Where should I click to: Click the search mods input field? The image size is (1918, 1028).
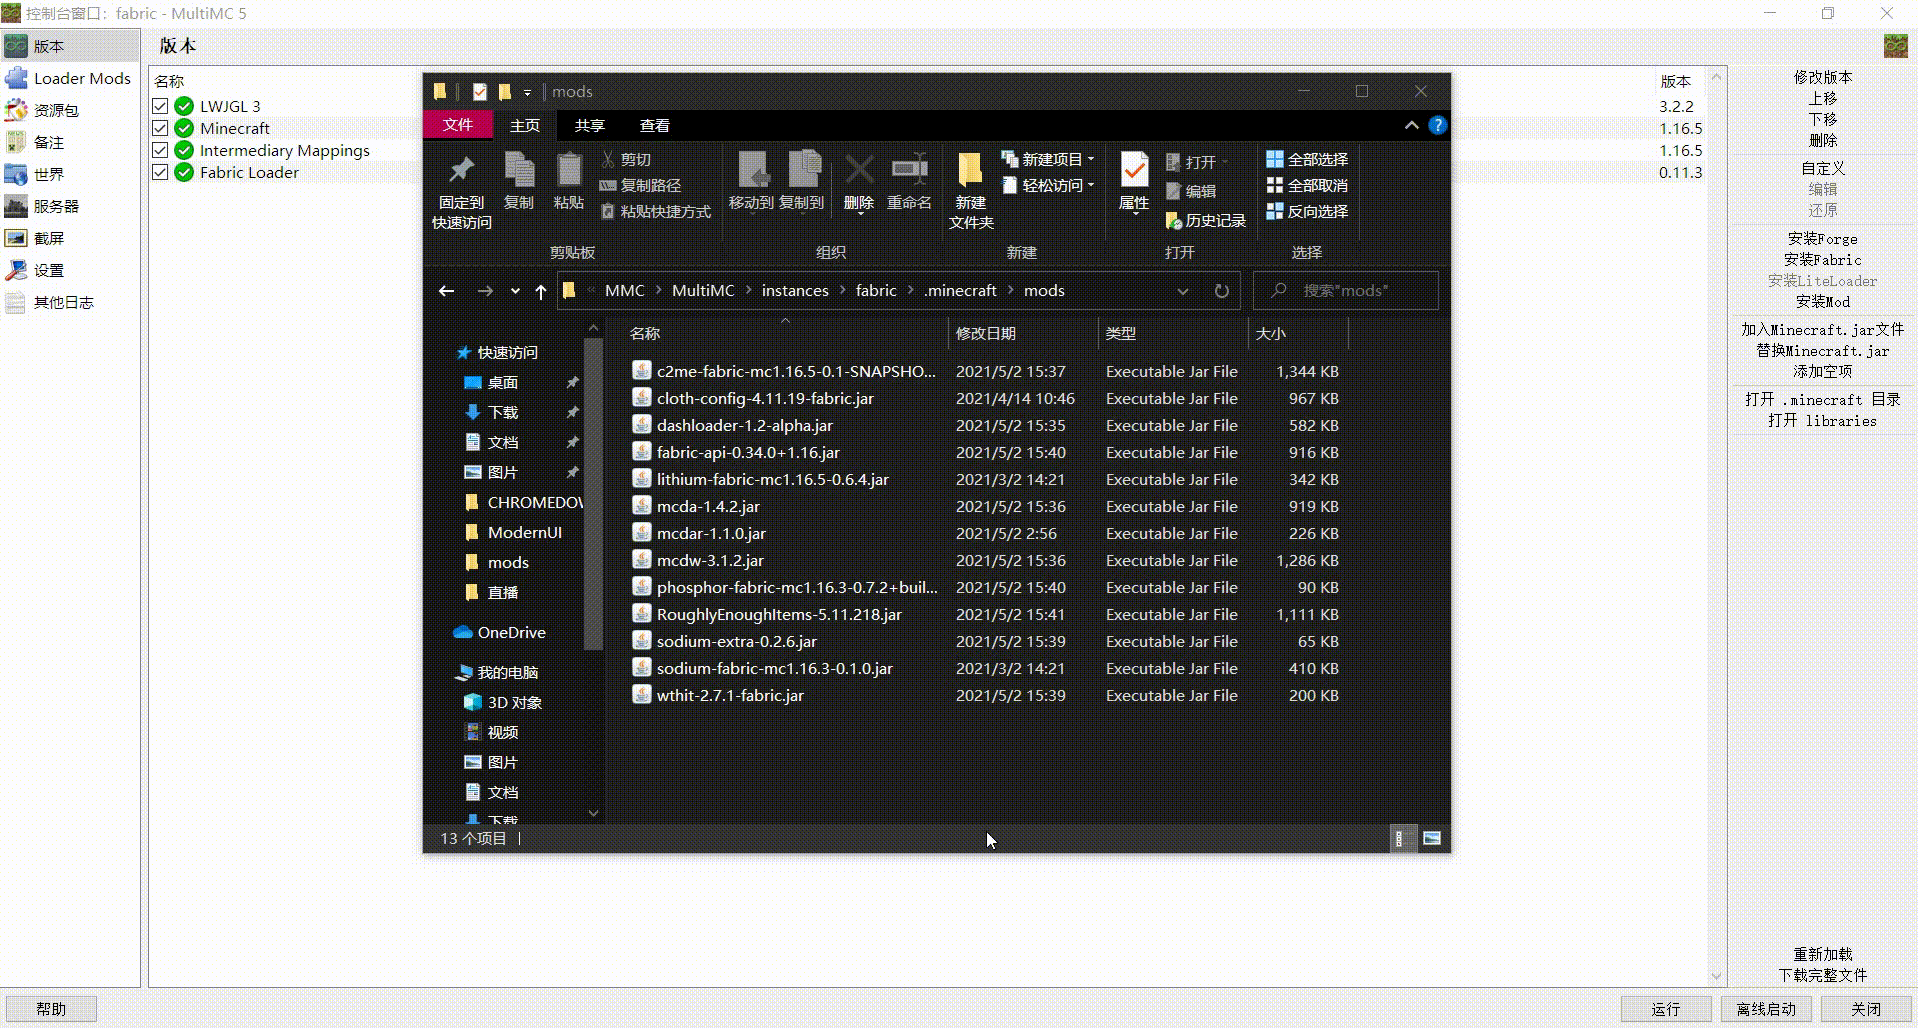point(1346,291)
